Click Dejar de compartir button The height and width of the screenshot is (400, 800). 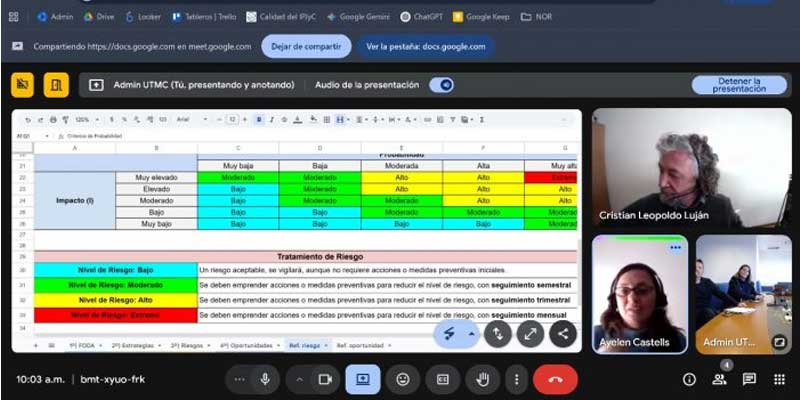[x=306, y=46]
